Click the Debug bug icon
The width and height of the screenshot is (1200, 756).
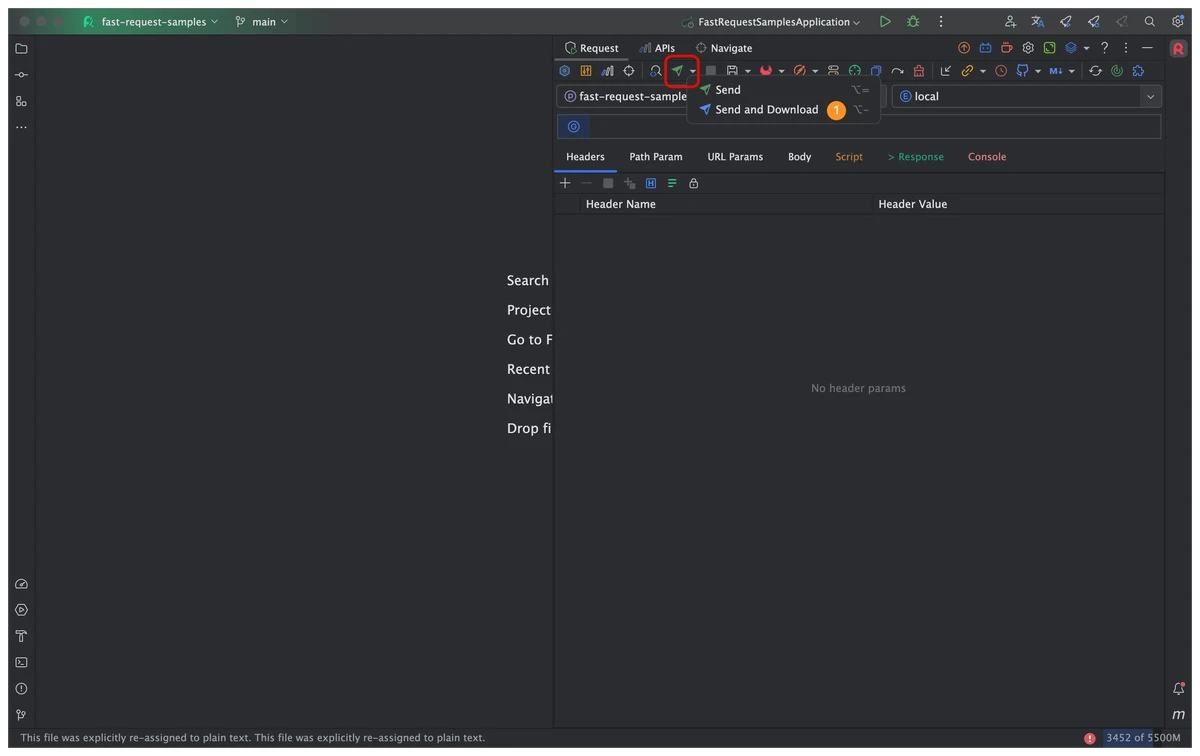coord(912,21)
